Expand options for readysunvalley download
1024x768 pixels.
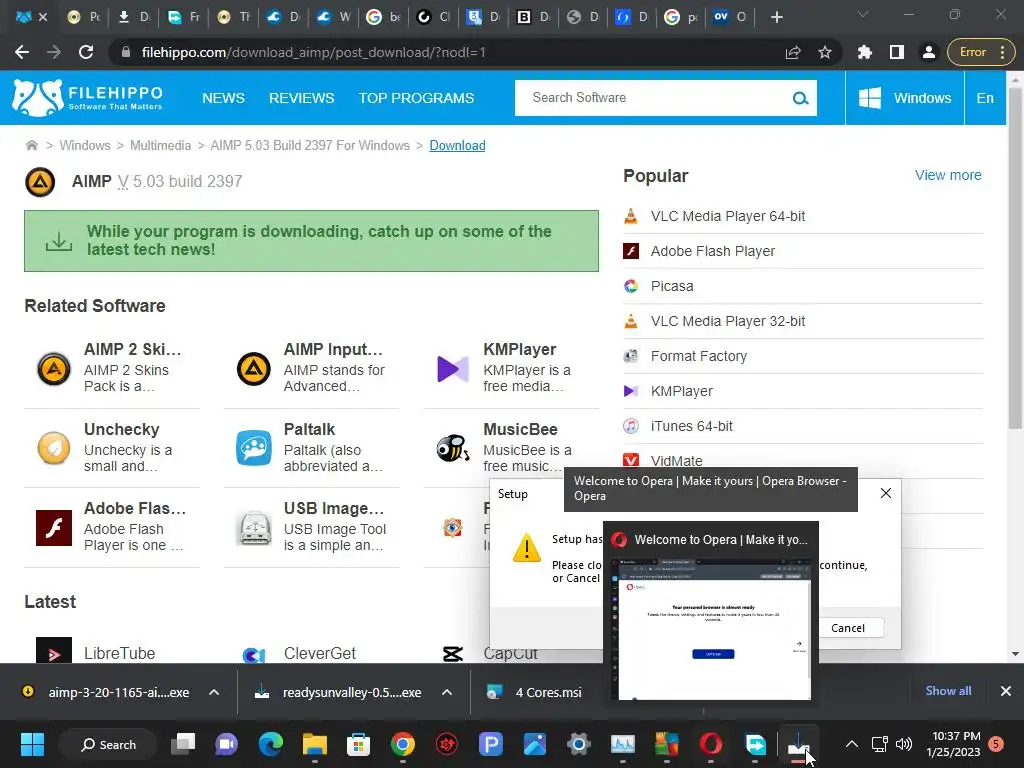(x=447, y=692)
